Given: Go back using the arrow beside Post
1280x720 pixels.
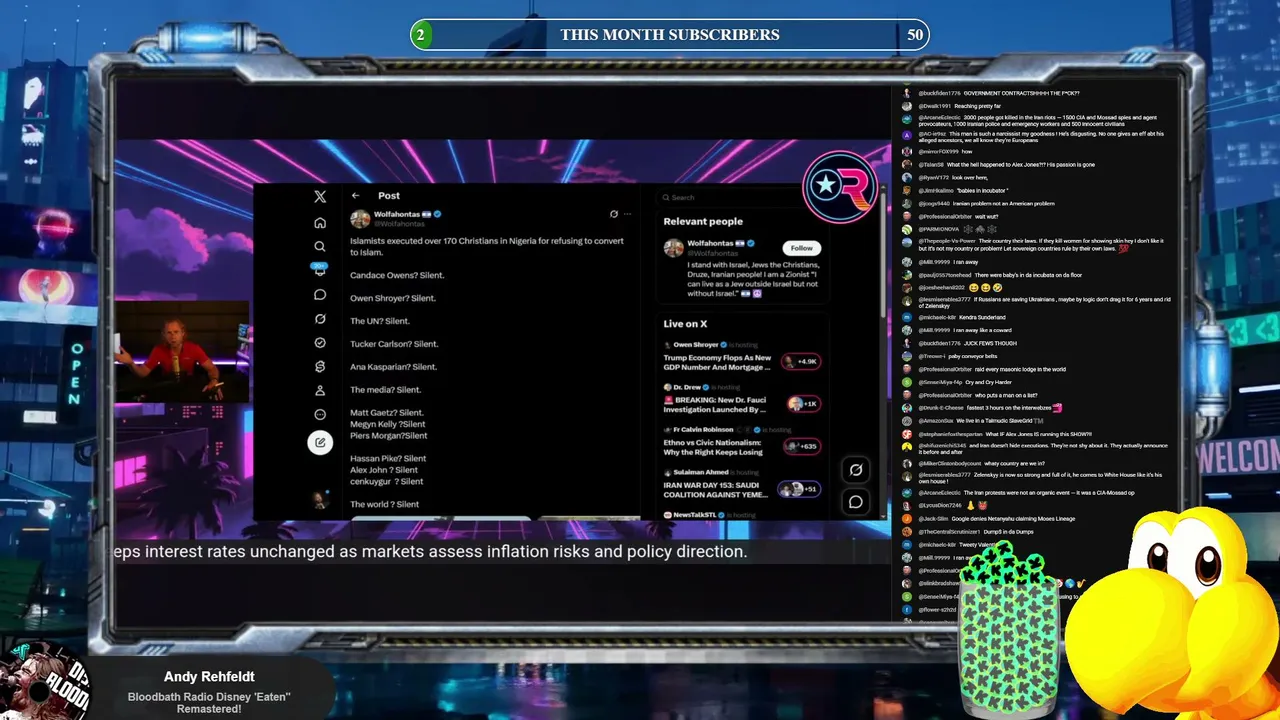Looking at the screenshot, I should point(355,196).
